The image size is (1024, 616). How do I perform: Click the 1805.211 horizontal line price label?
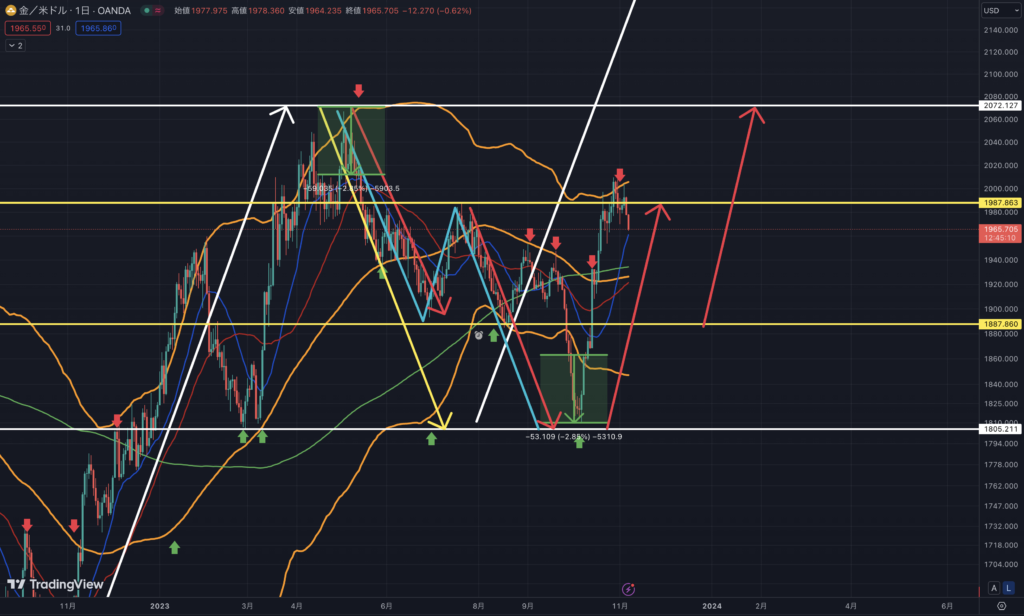tap(1000, 429)
